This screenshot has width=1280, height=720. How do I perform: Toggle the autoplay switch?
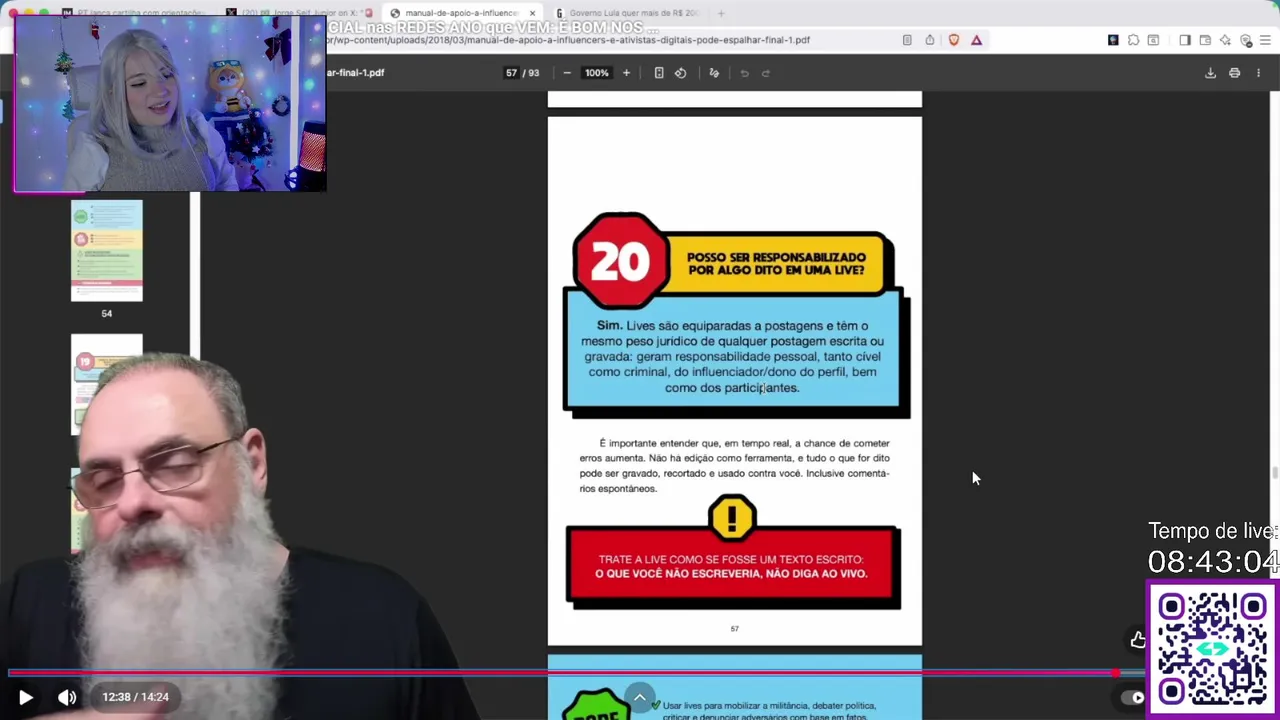1133,698
